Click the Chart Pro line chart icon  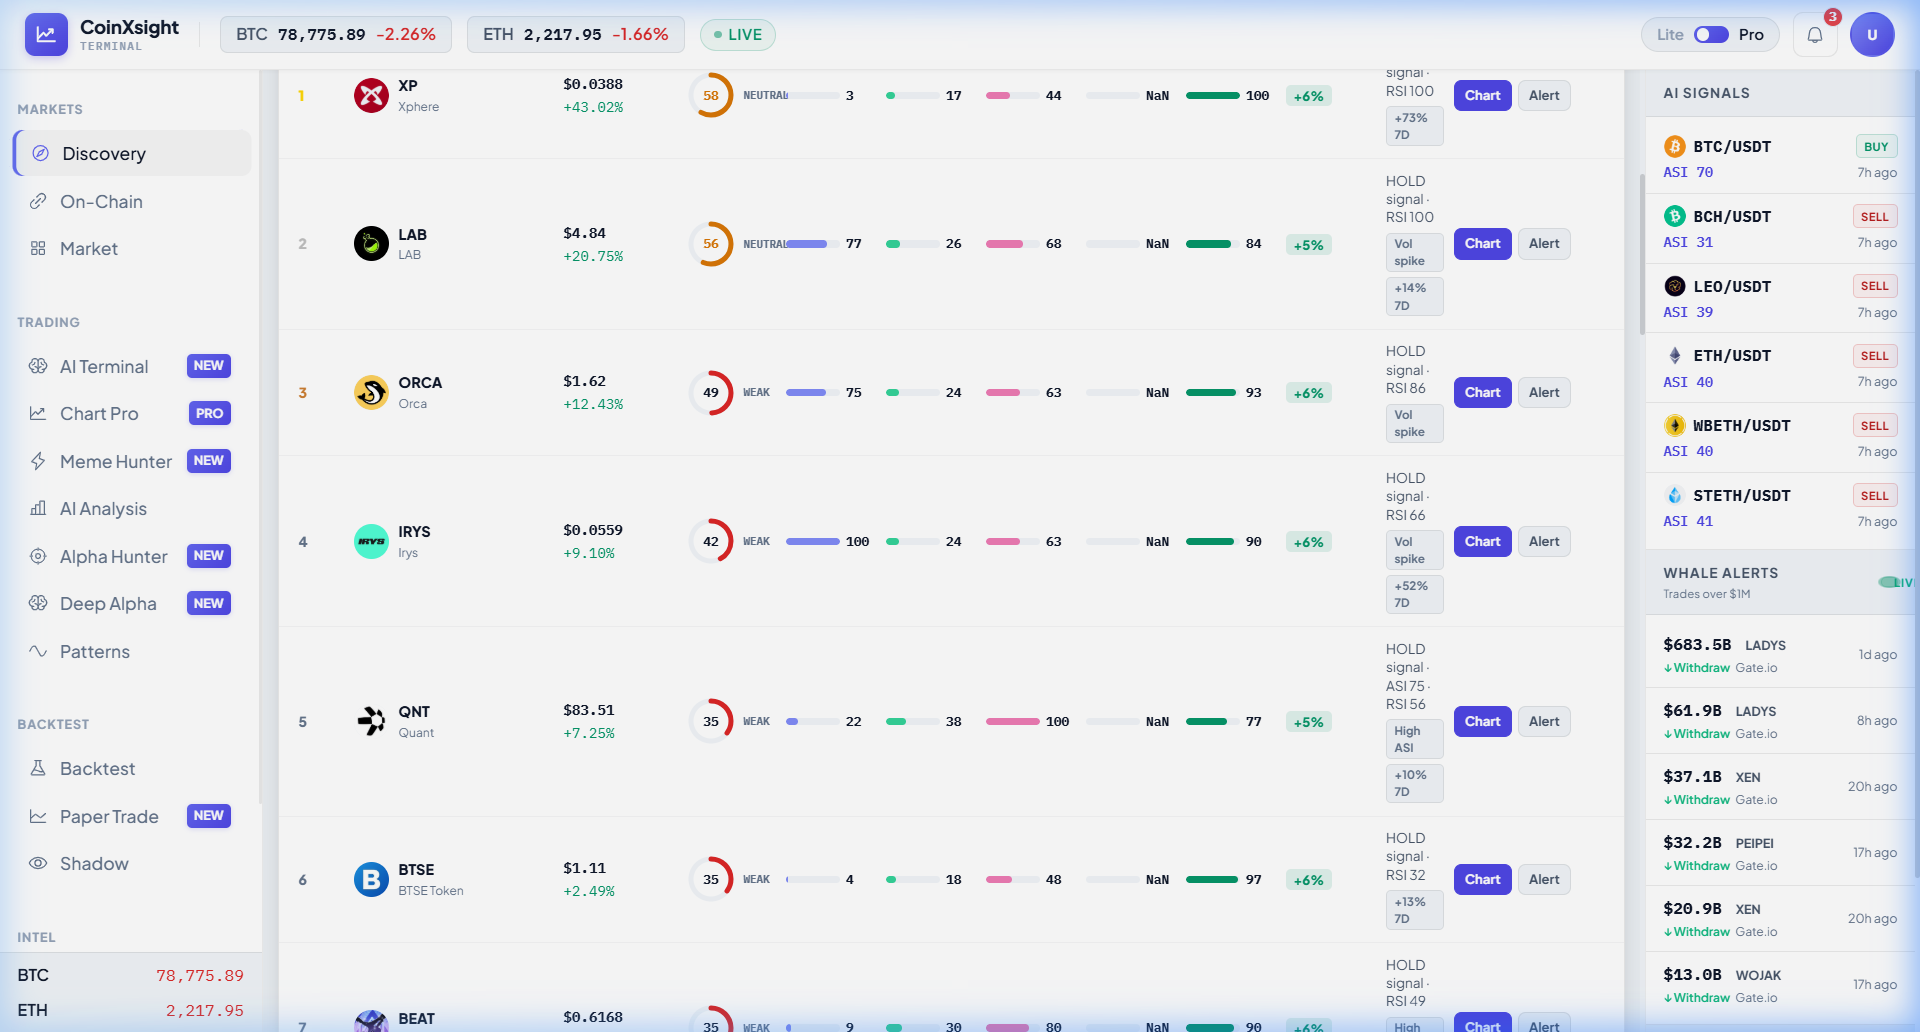coord(38,413)
